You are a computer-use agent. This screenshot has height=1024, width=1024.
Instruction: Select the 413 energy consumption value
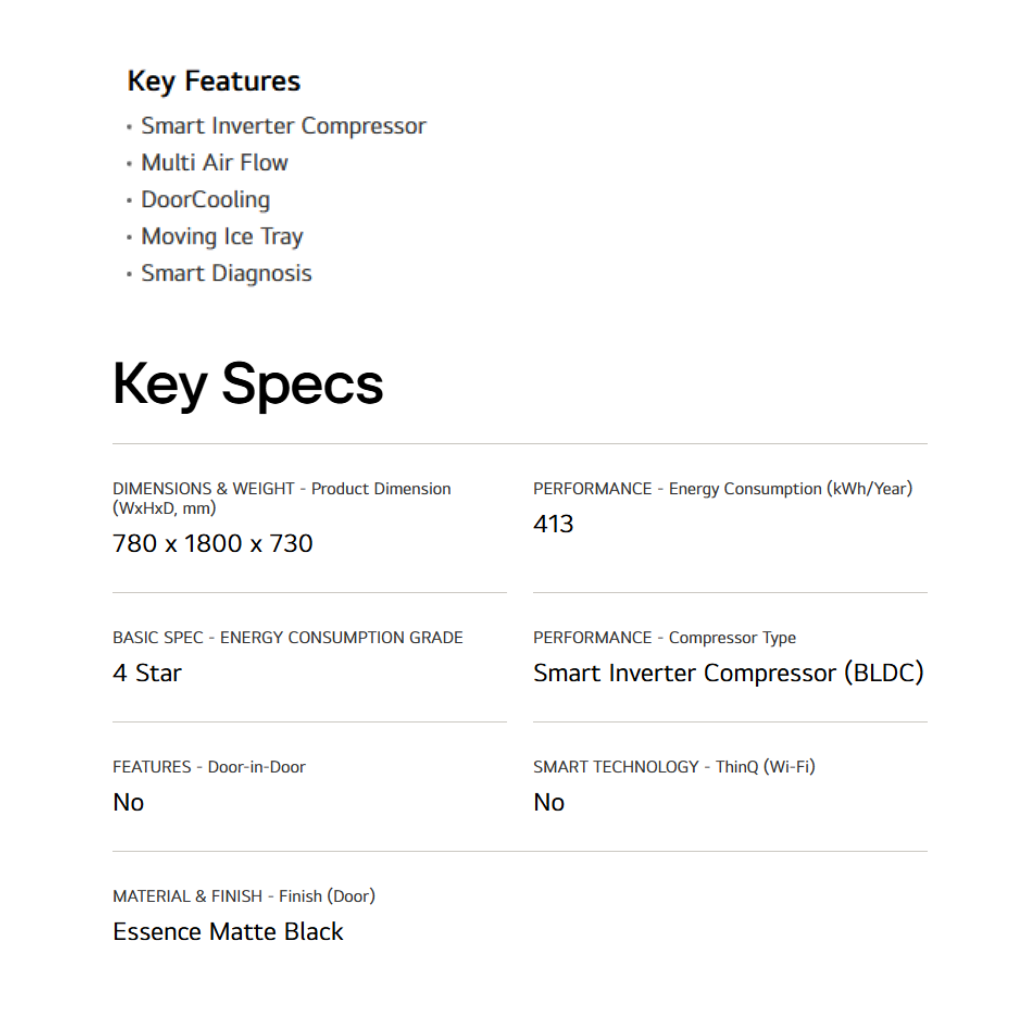[x=553, y=524]
